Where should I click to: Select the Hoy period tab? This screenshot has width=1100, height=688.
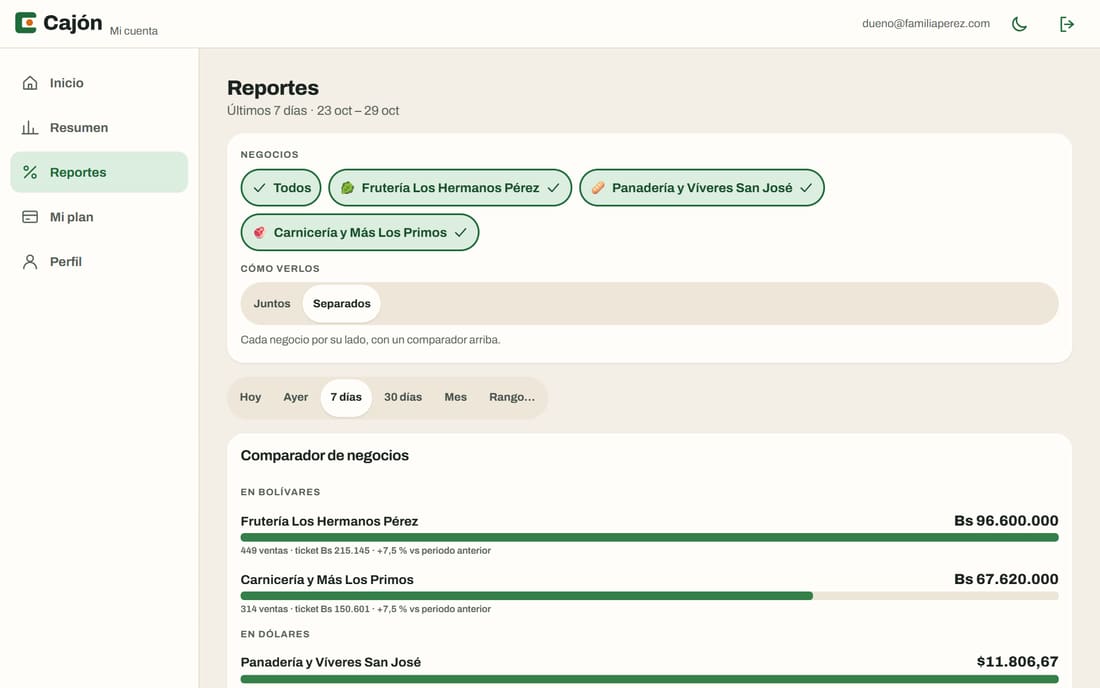(250, 397)
